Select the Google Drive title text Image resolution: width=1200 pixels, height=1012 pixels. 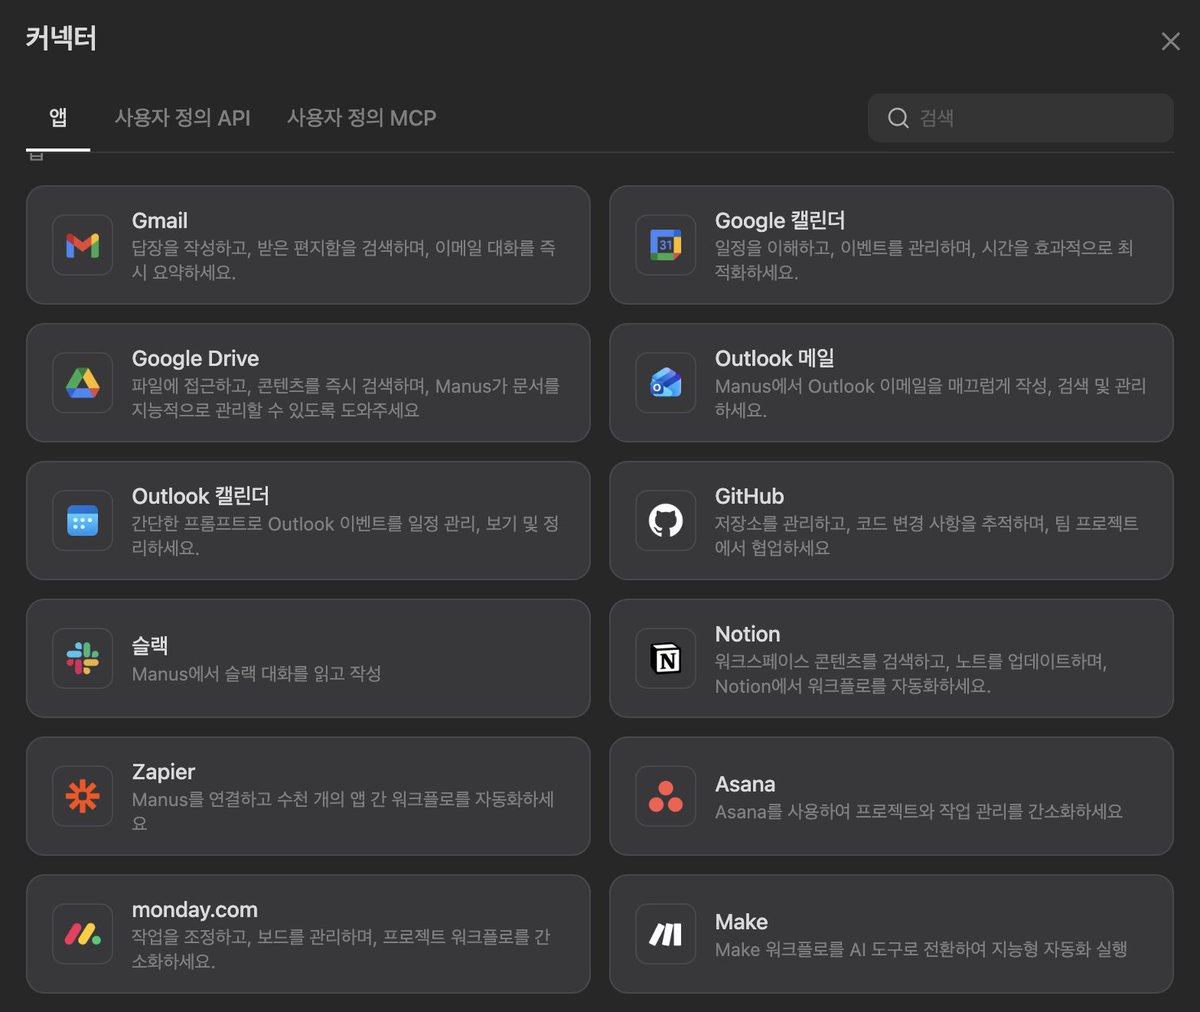pos(195,359)
